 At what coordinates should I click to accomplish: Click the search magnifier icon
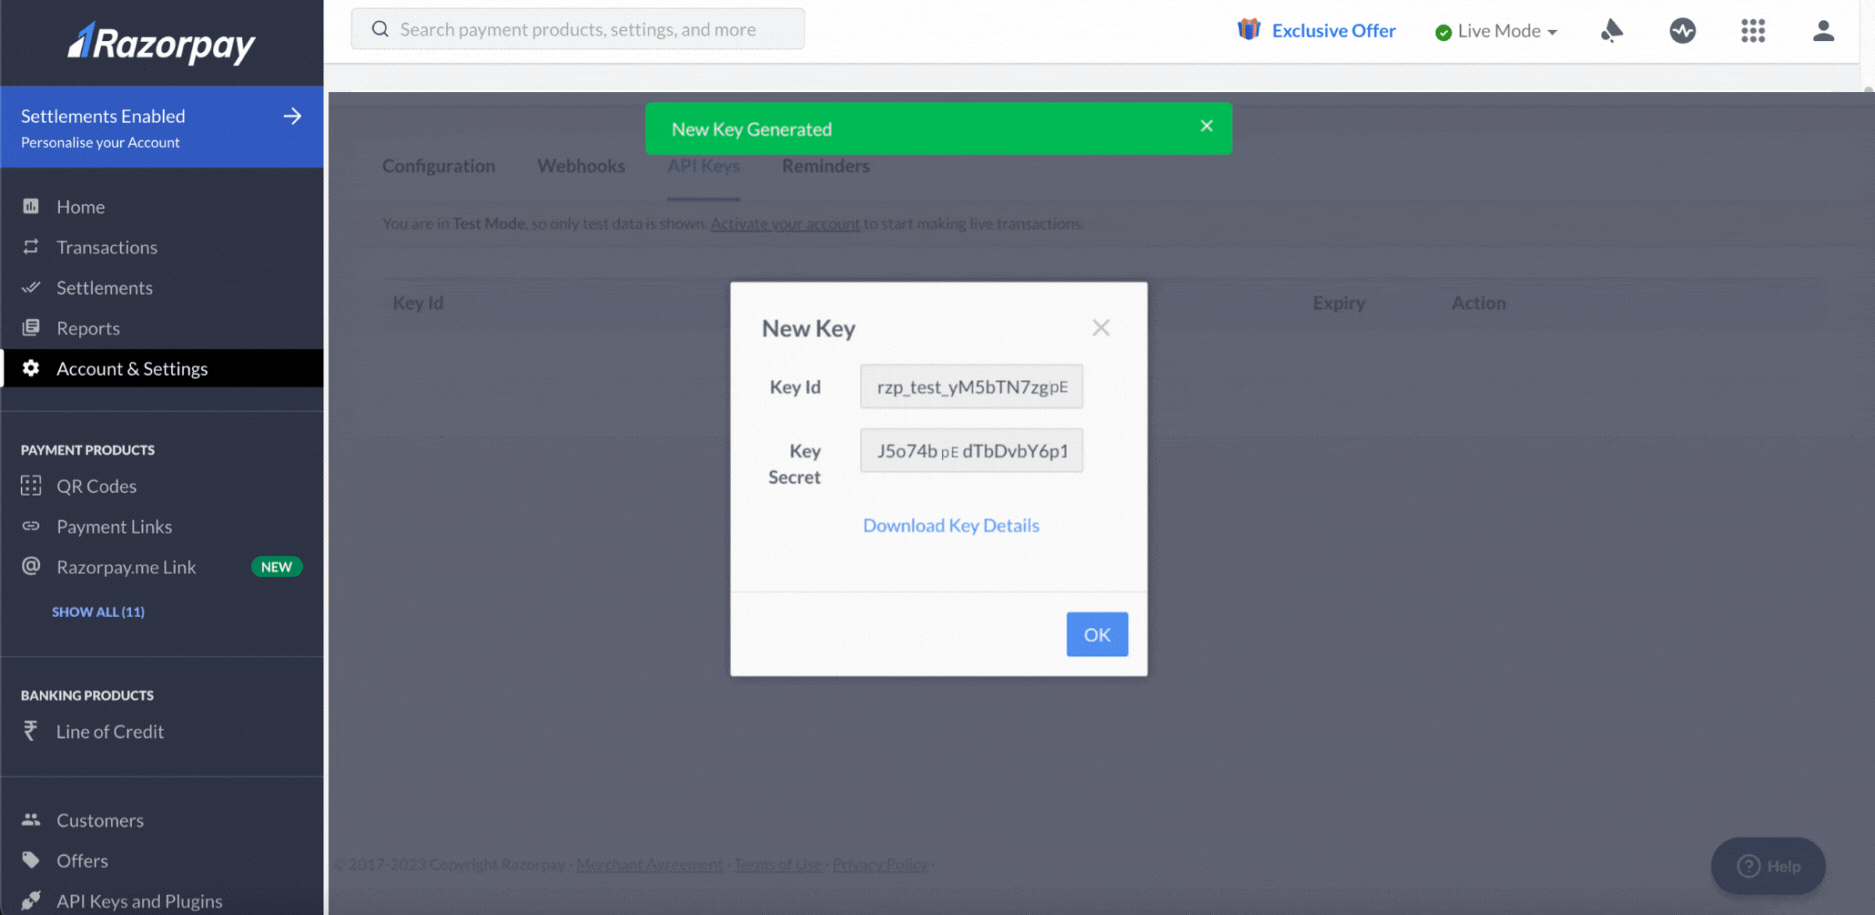click(380, 29)
